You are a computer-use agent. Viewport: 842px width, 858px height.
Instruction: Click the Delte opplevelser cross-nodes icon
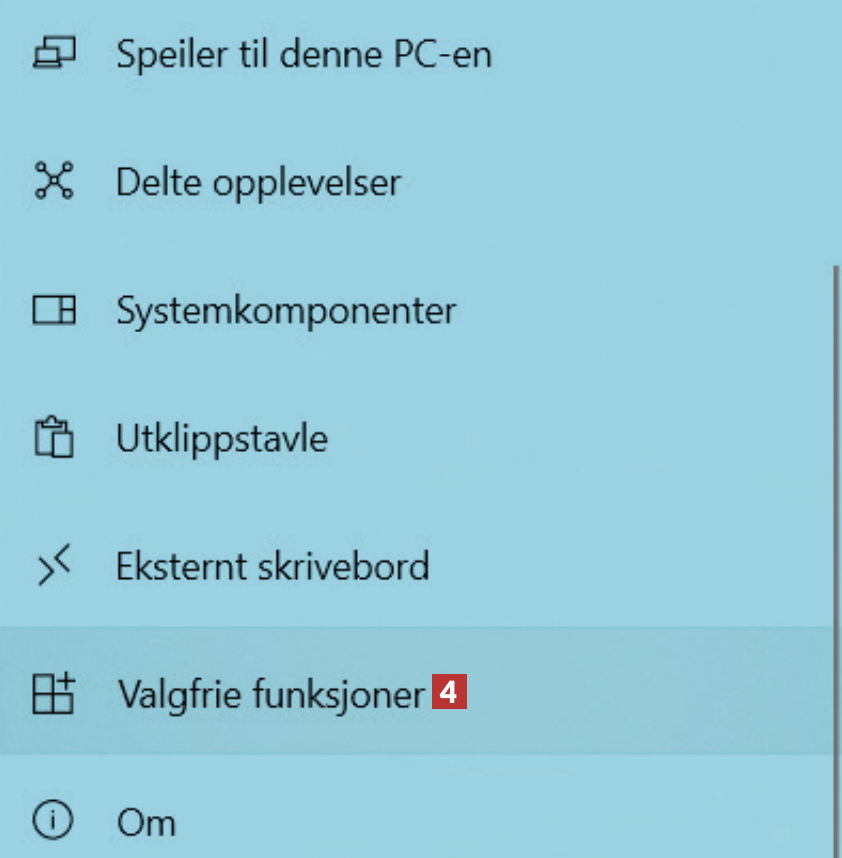coord(53,182)
